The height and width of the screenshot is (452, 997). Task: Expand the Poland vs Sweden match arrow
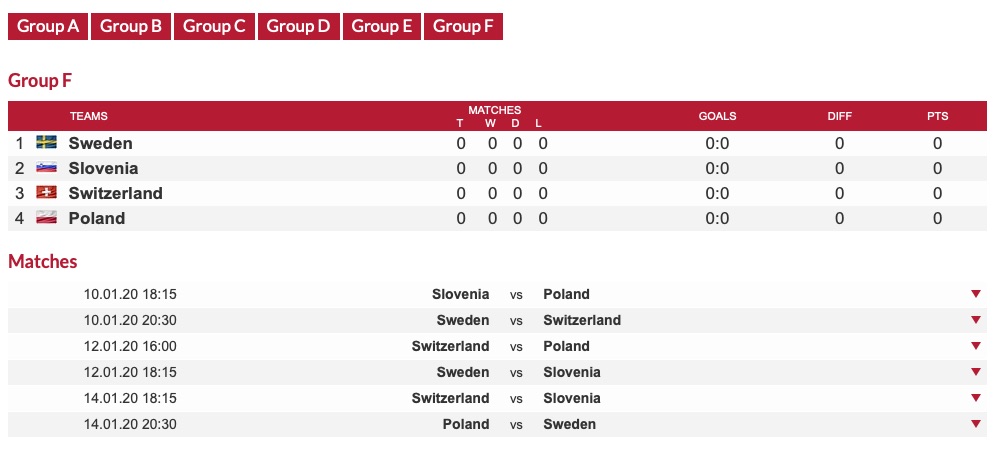point(976,424)
